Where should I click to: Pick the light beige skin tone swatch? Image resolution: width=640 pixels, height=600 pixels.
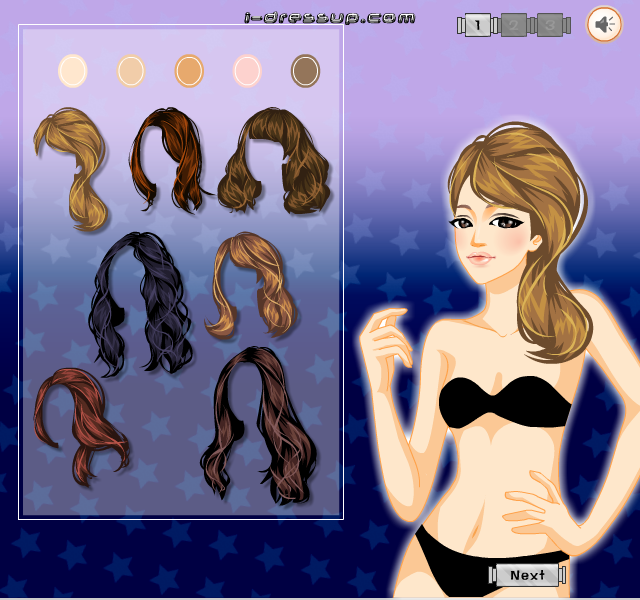point(131,71)
